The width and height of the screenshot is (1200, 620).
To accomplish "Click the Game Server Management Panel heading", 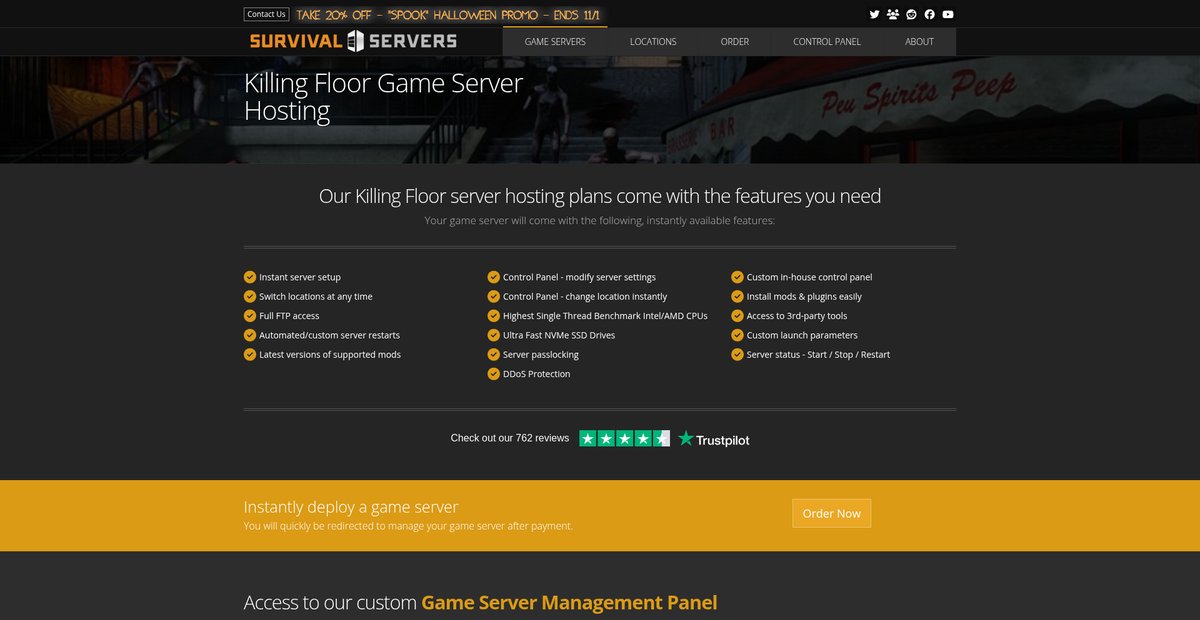I will click(x=569, y=603).
